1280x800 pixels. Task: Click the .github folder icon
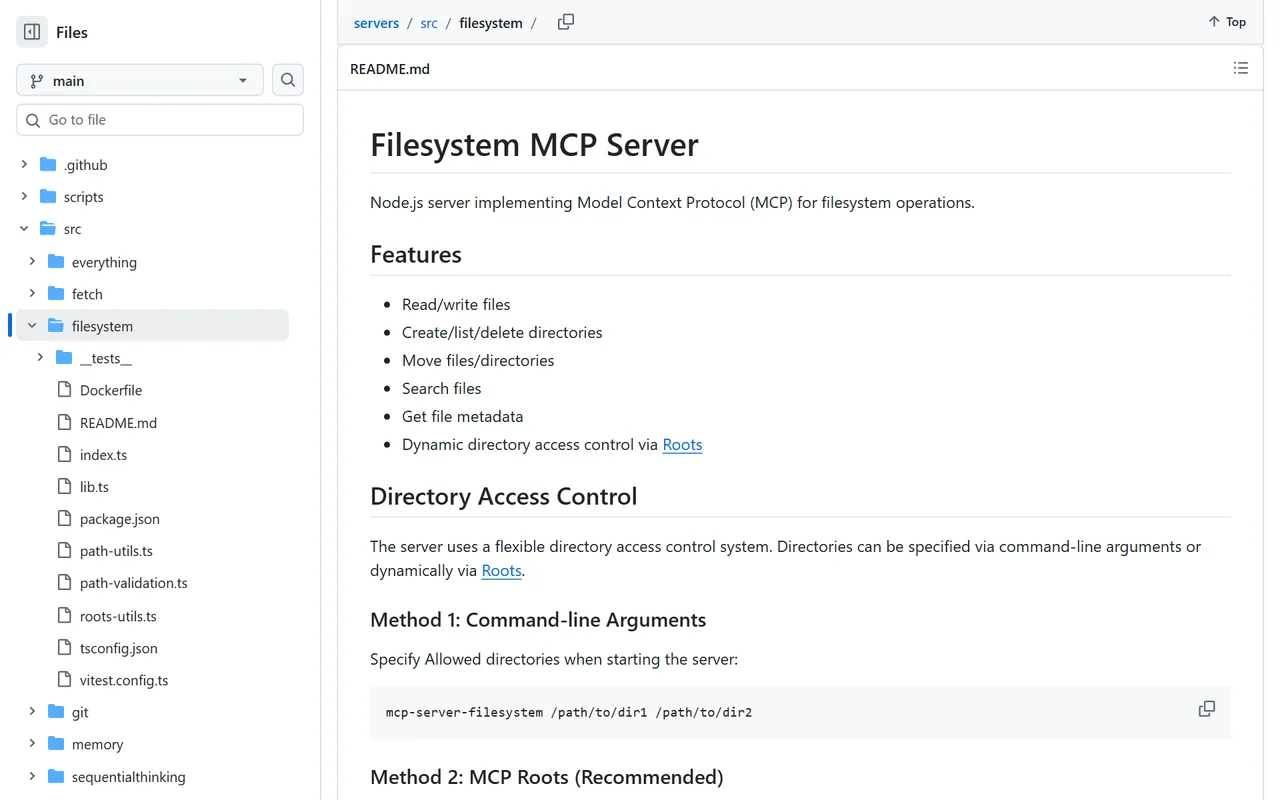[x=48, y=164]
